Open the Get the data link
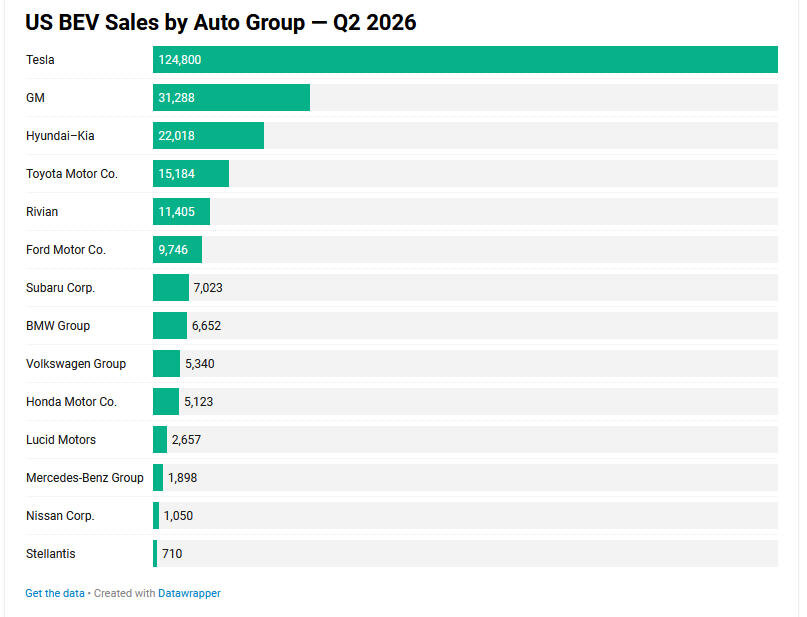807x617 pixels. tap(55, 593)
